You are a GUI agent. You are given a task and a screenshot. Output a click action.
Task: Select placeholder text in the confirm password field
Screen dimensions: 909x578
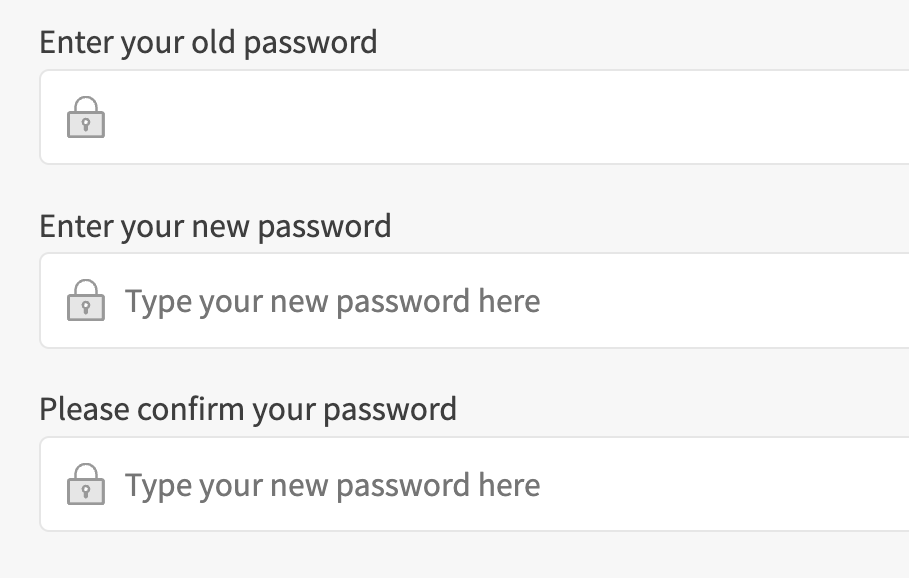coord(332,485)
